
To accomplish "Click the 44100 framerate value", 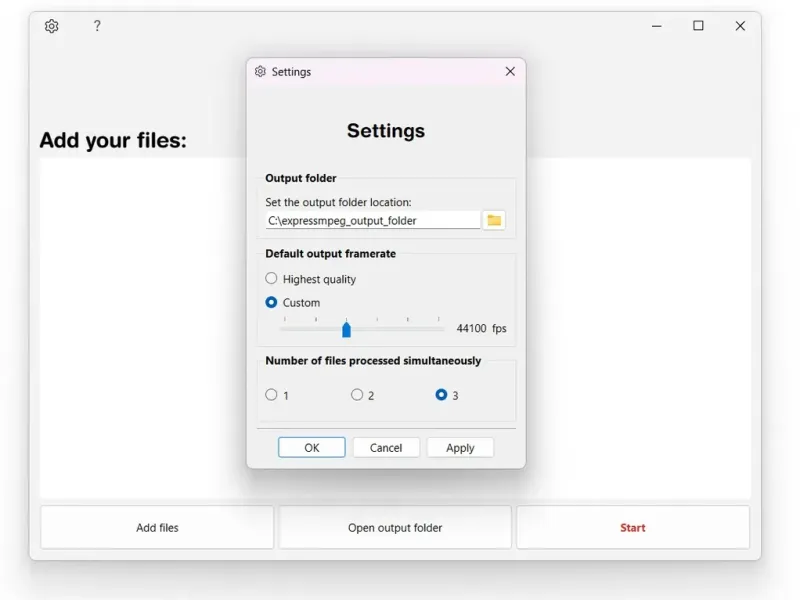I will tap(471, 328).
